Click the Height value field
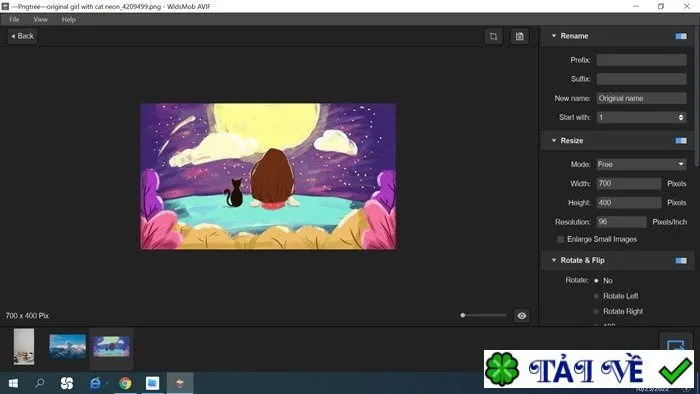Screen dimensions: 700x394 (629, 203)
